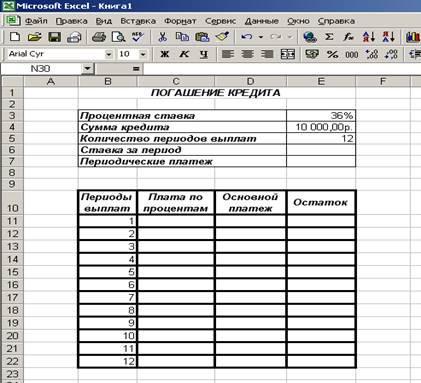421x383 pixels.
Task: Copy the selection using the Copy icon
Action: [182, 37]
